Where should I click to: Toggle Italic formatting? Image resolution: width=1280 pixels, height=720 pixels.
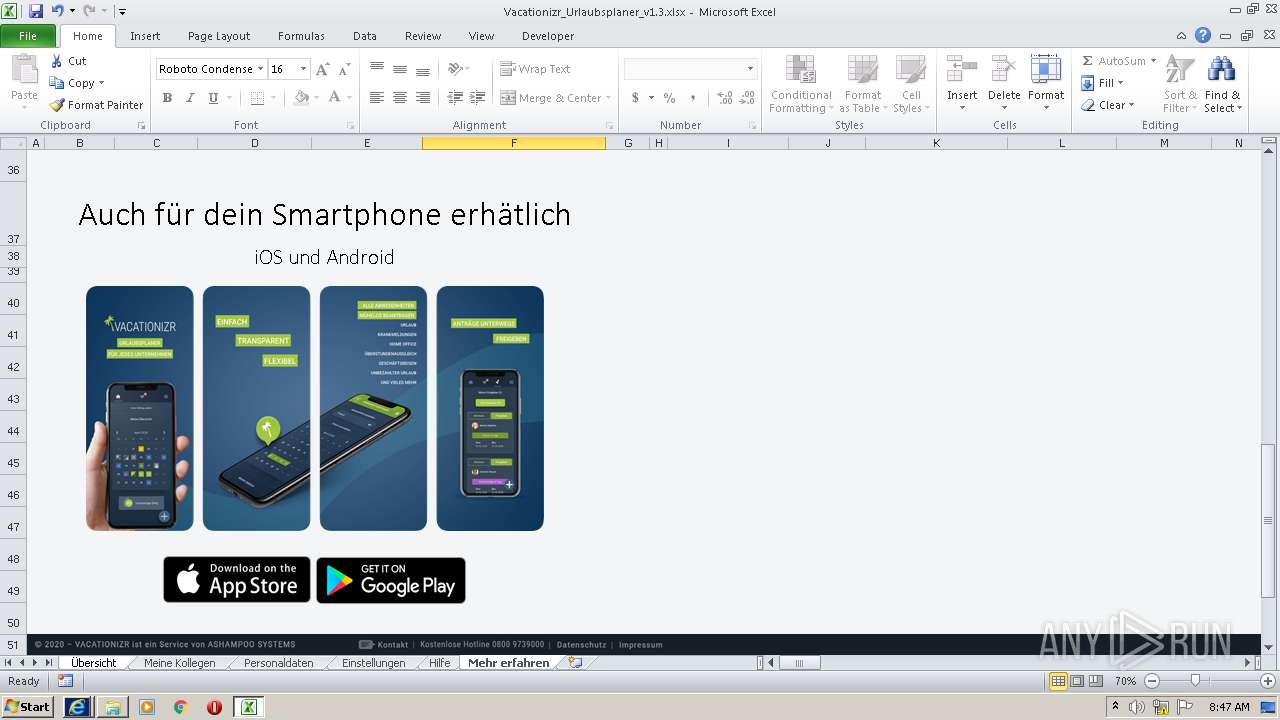(x=190, y=98)
